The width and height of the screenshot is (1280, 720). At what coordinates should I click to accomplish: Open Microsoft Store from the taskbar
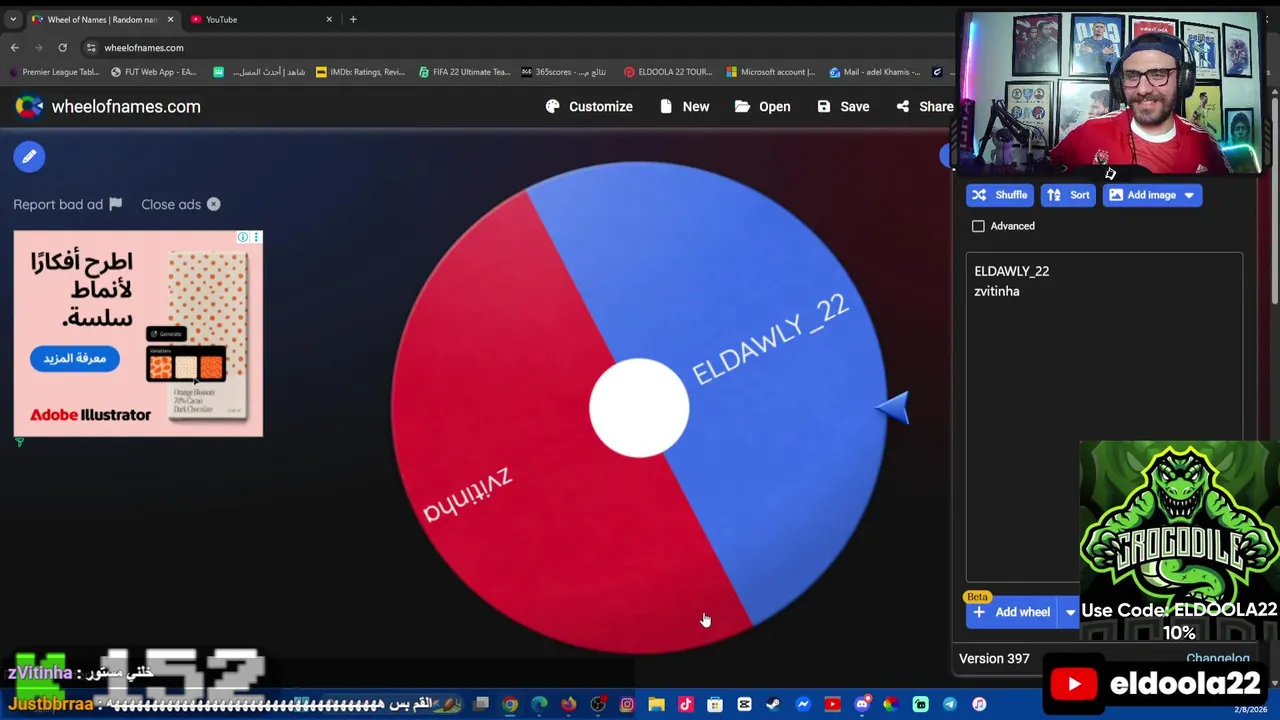[x=715, y=705]
